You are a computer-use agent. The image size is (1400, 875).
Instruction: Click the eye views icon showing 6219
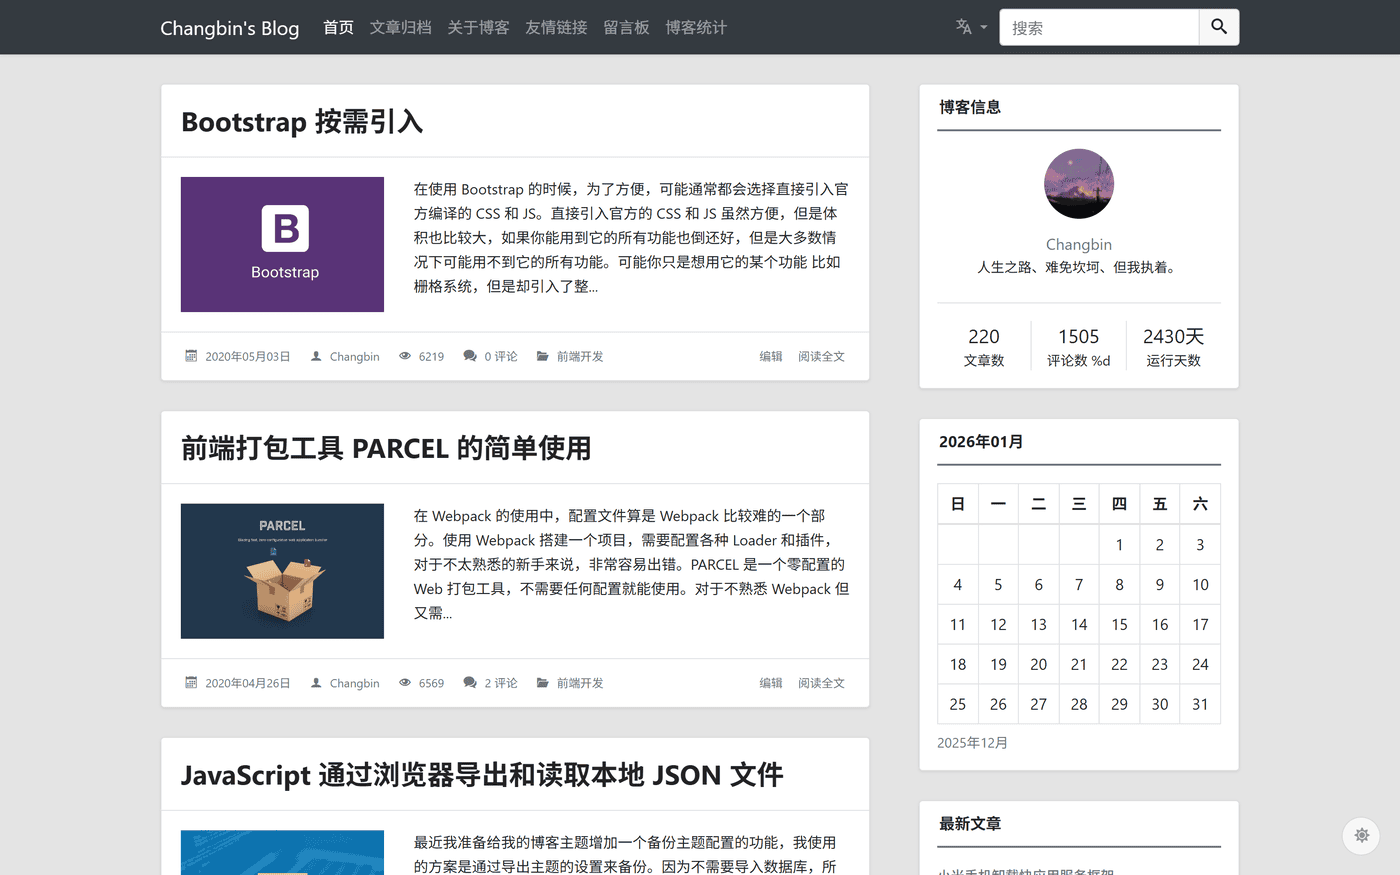[405, 356]
